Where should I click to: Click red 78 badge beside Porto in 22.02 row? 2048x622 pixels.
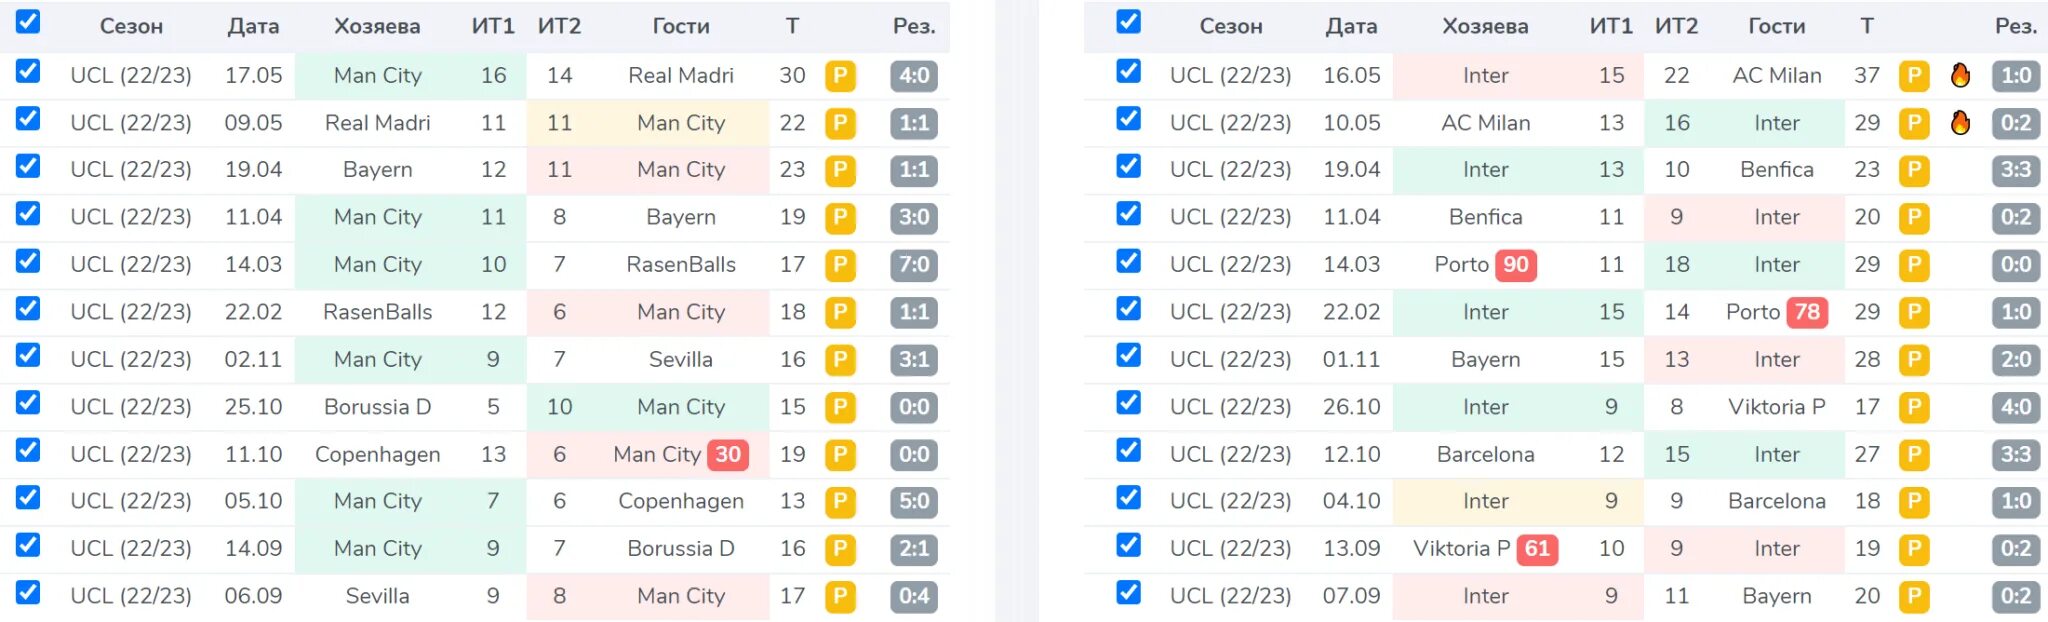(x=1807, y=312)
